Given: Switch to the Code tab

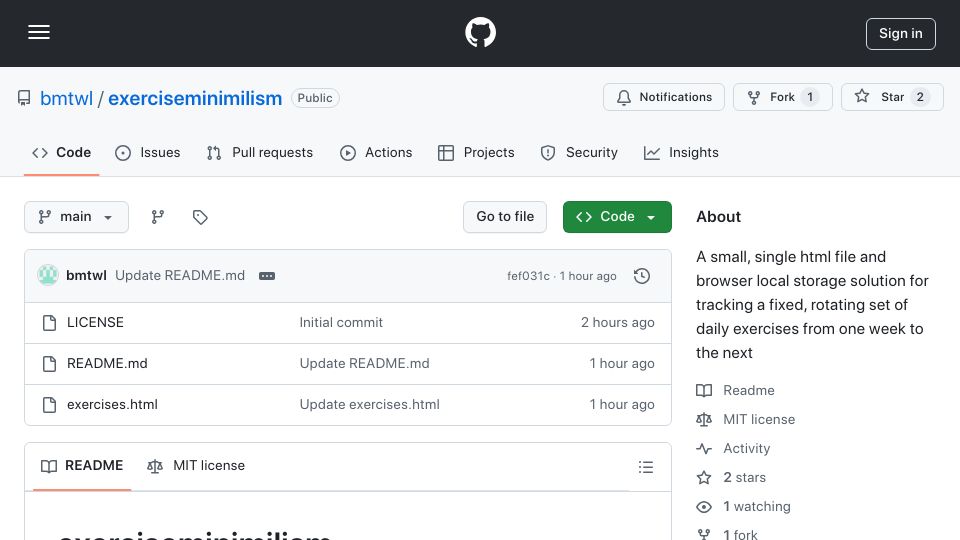Looking at the screenshot, I should point(61,152).
